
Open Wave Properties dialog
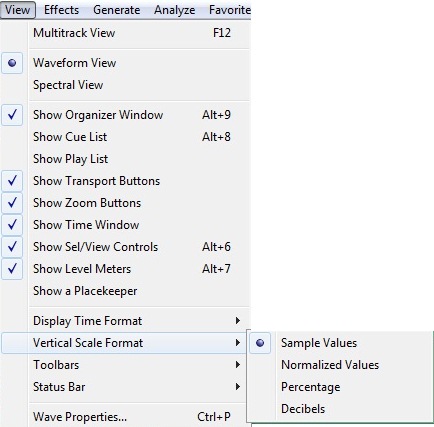[x=126, y=417]
